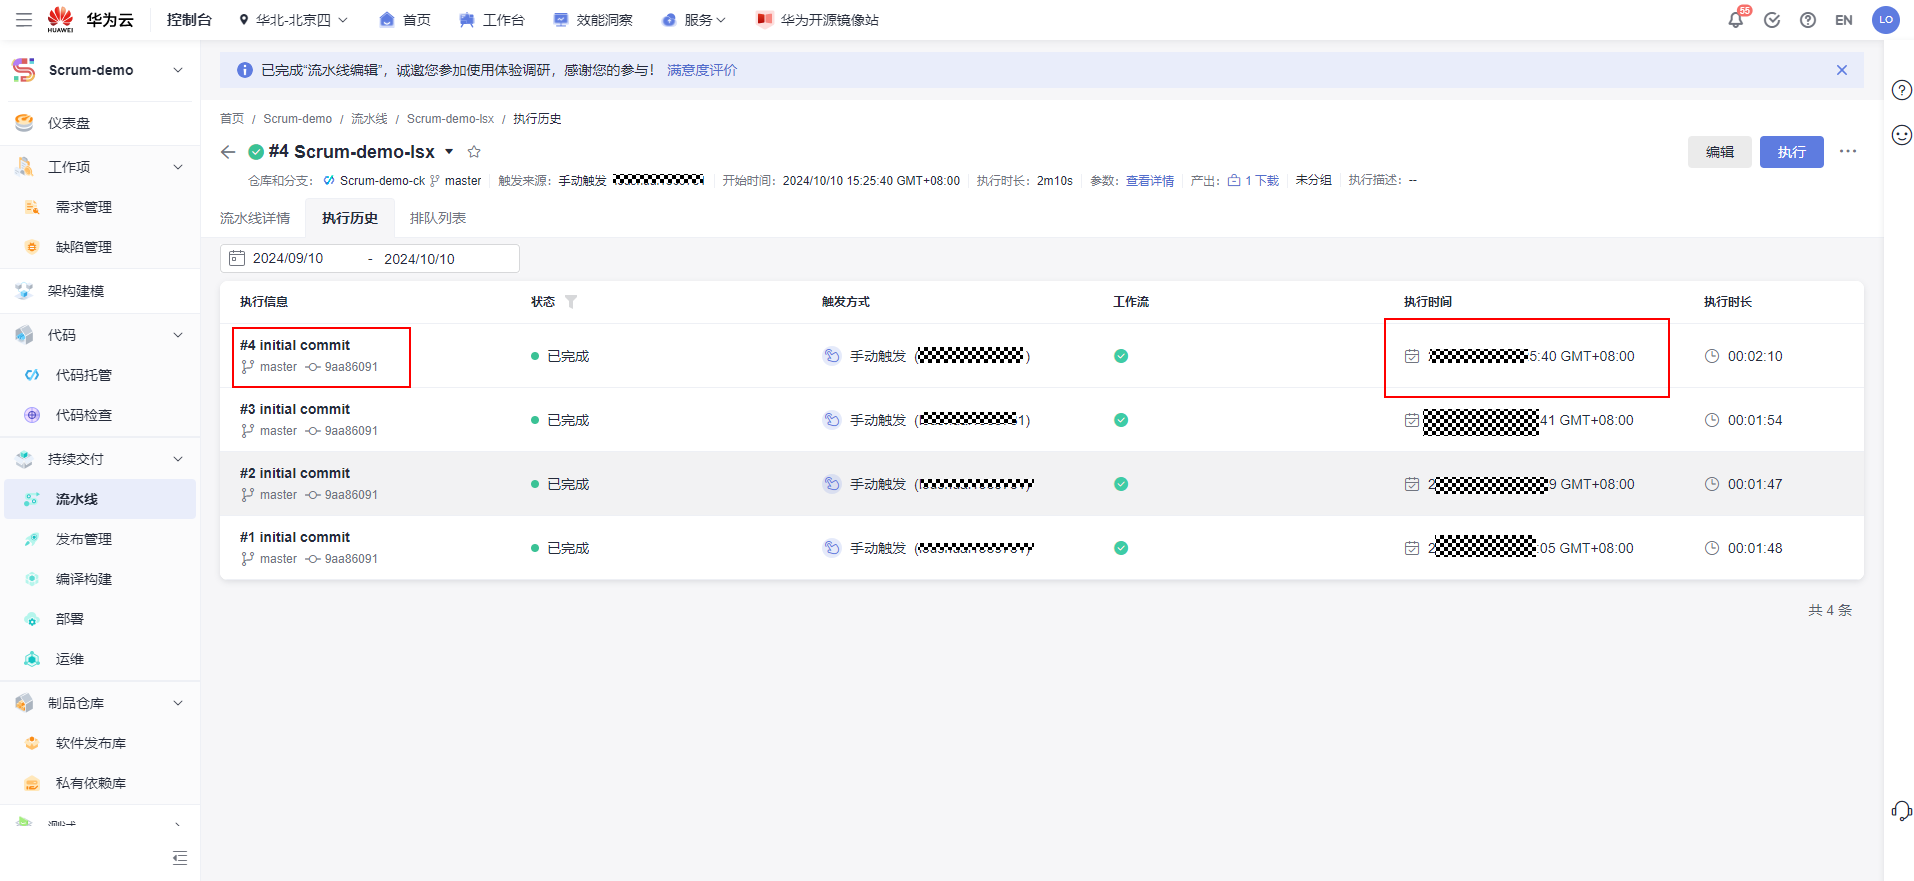
Task: Open the more options ellipsis menu
Action: click(1848, 152)
